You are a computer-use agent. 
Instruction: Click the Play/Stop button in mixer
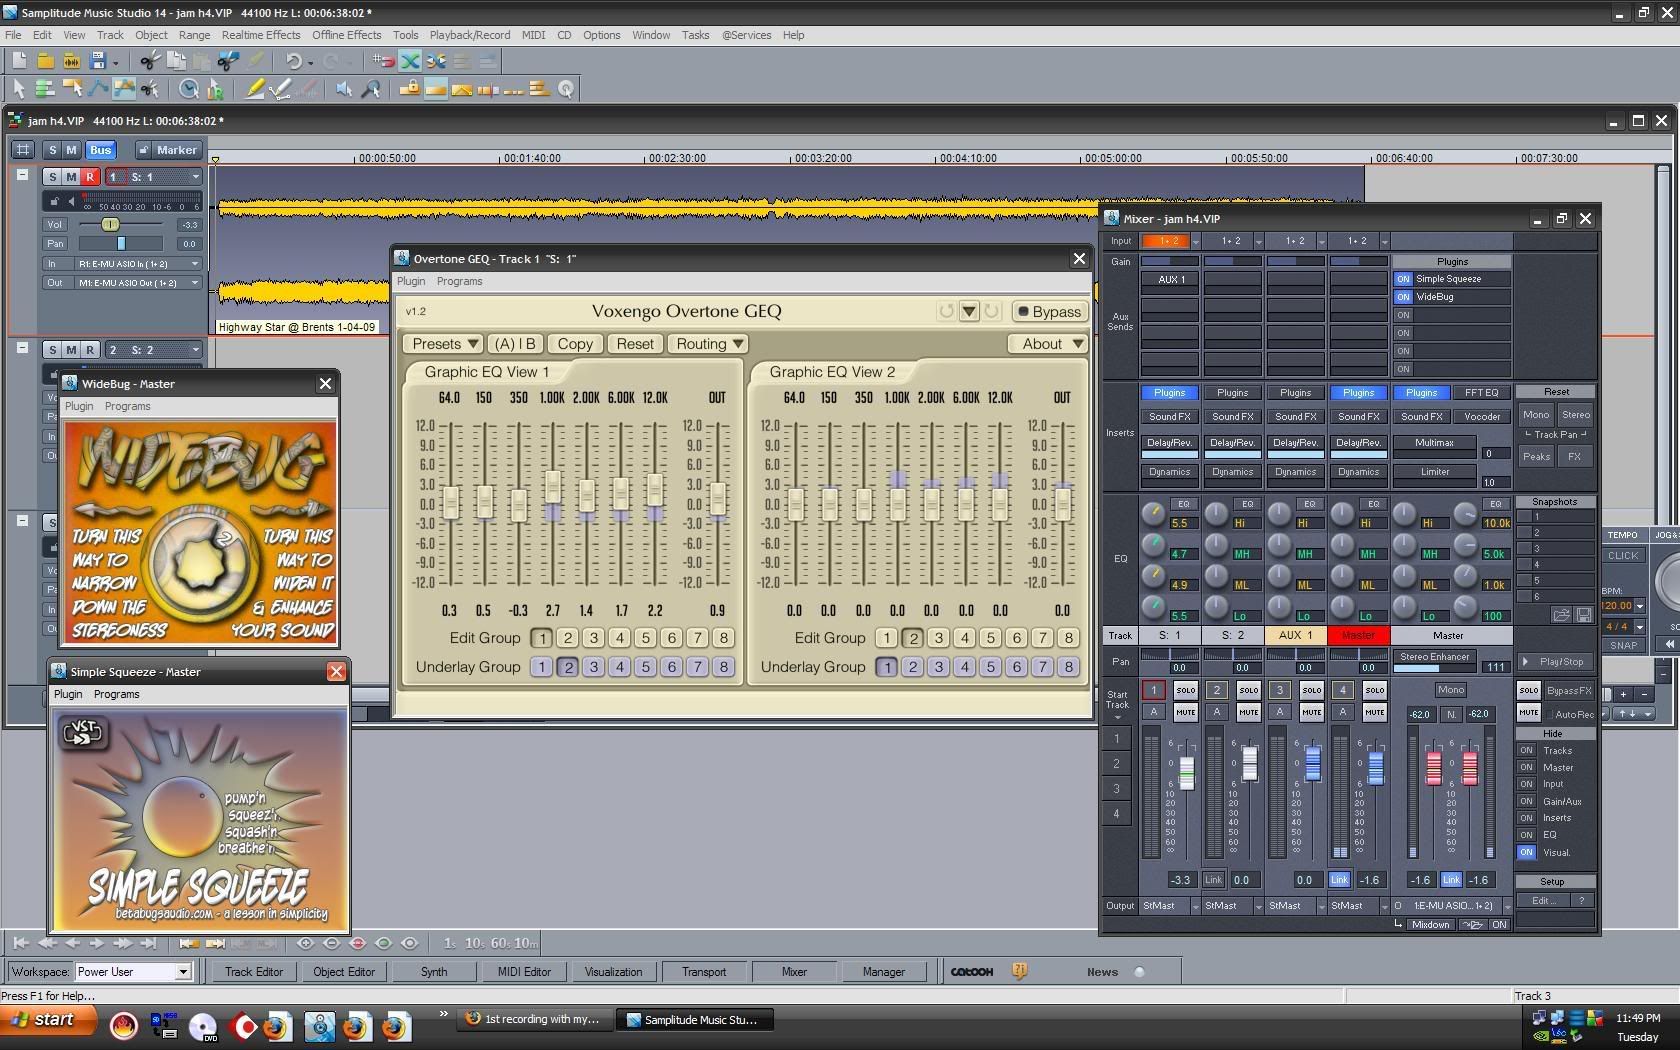(x=1555, y=662)
